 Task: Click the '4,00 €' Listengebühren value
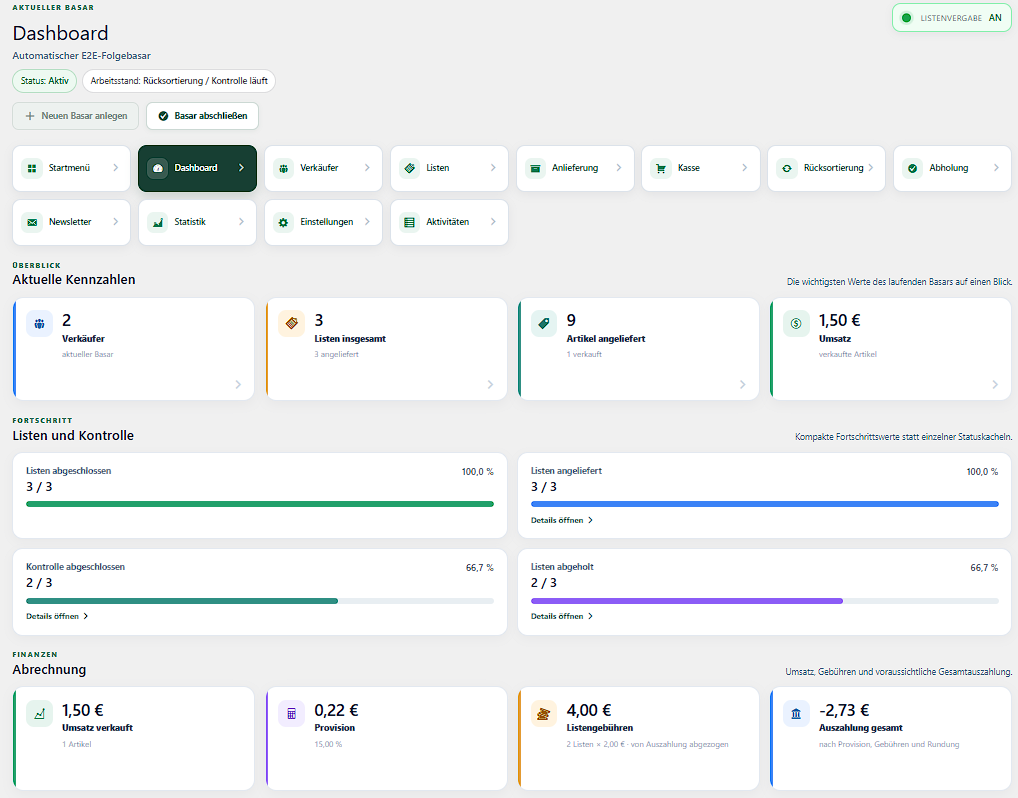point(589,710)
